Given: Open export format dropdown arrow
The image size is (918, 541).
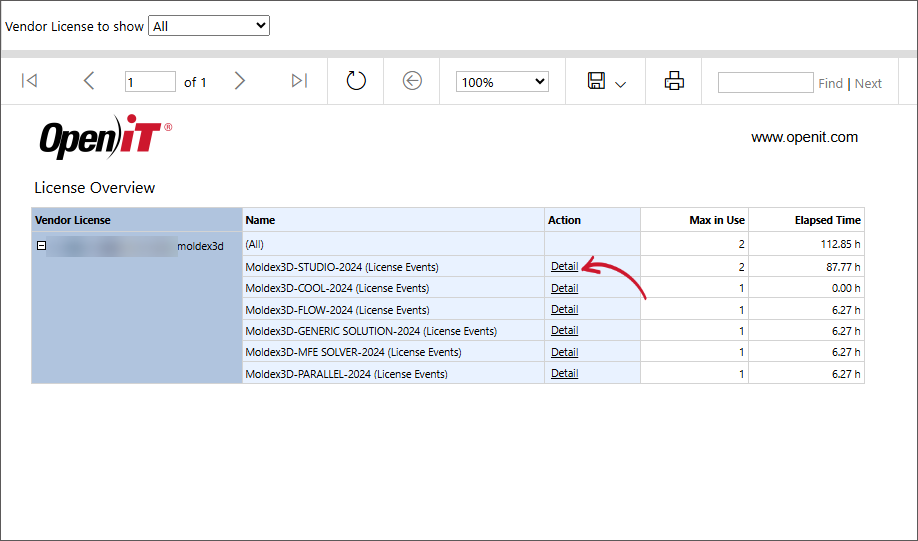Looking at the screenshot, I should point(621,84).
